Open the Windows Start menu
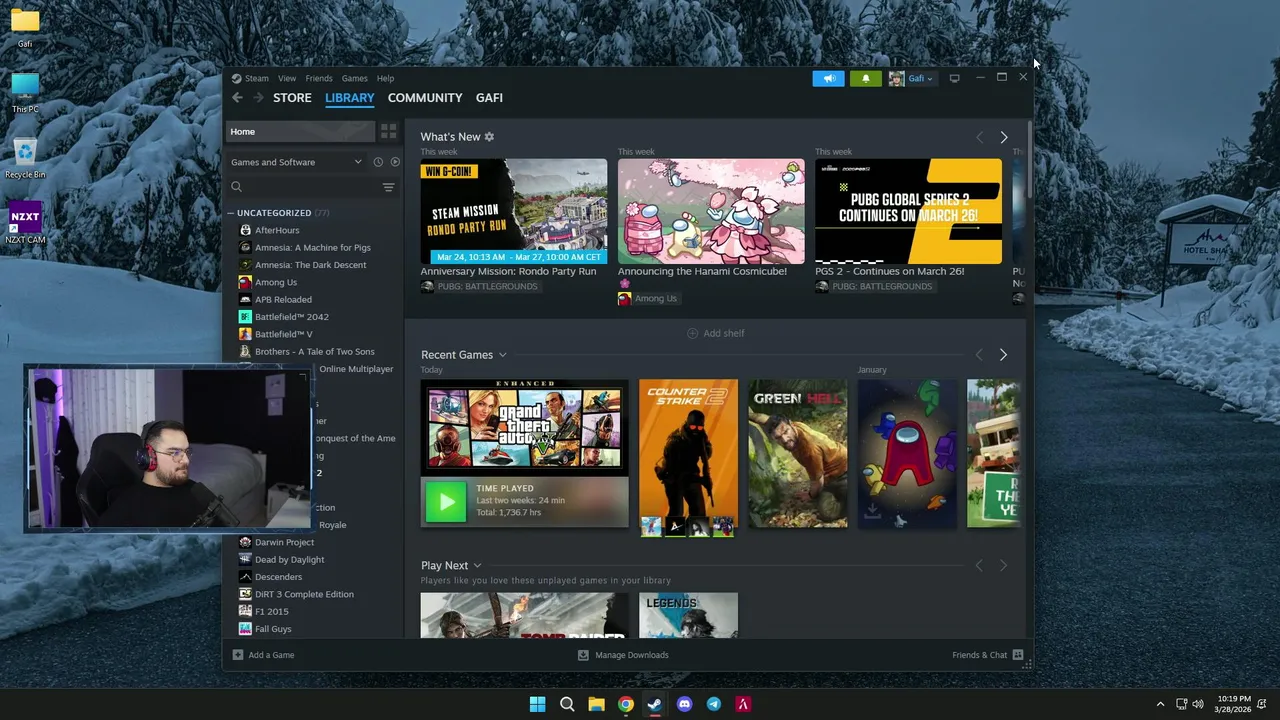The width and height of the screenshot is (1280, 720). click(x=537, y=704)
